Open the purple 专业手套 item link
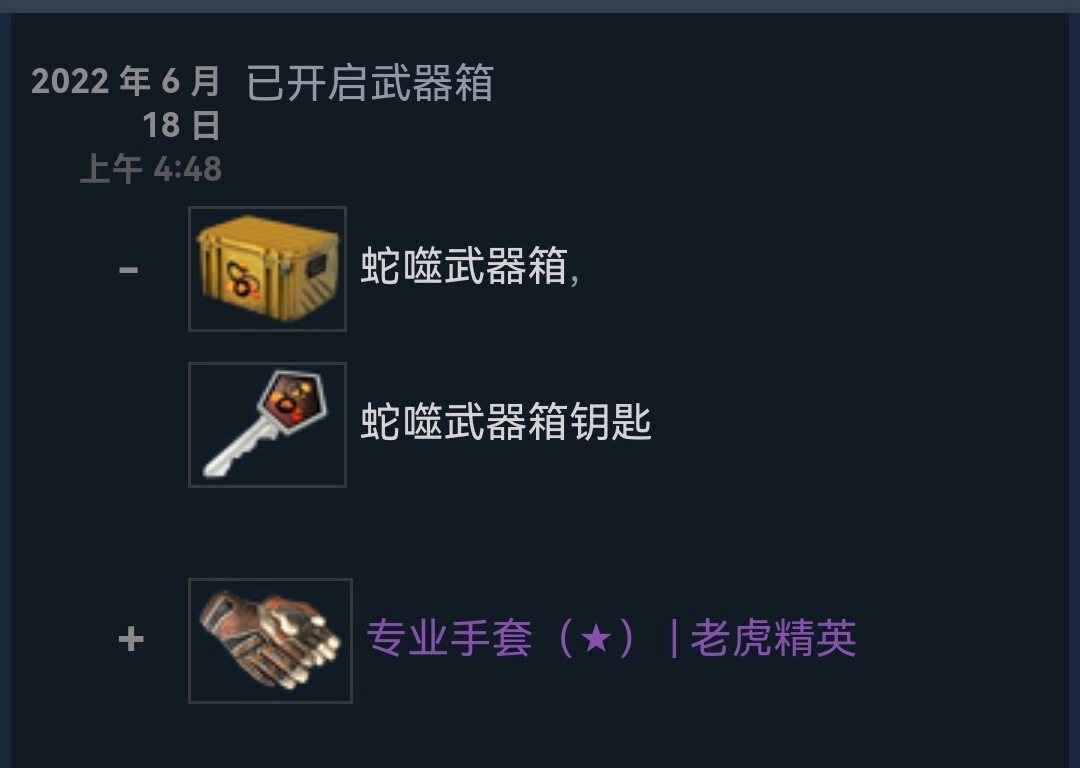The height and width of the screenshot is (768, 1080). click(612, 638)
